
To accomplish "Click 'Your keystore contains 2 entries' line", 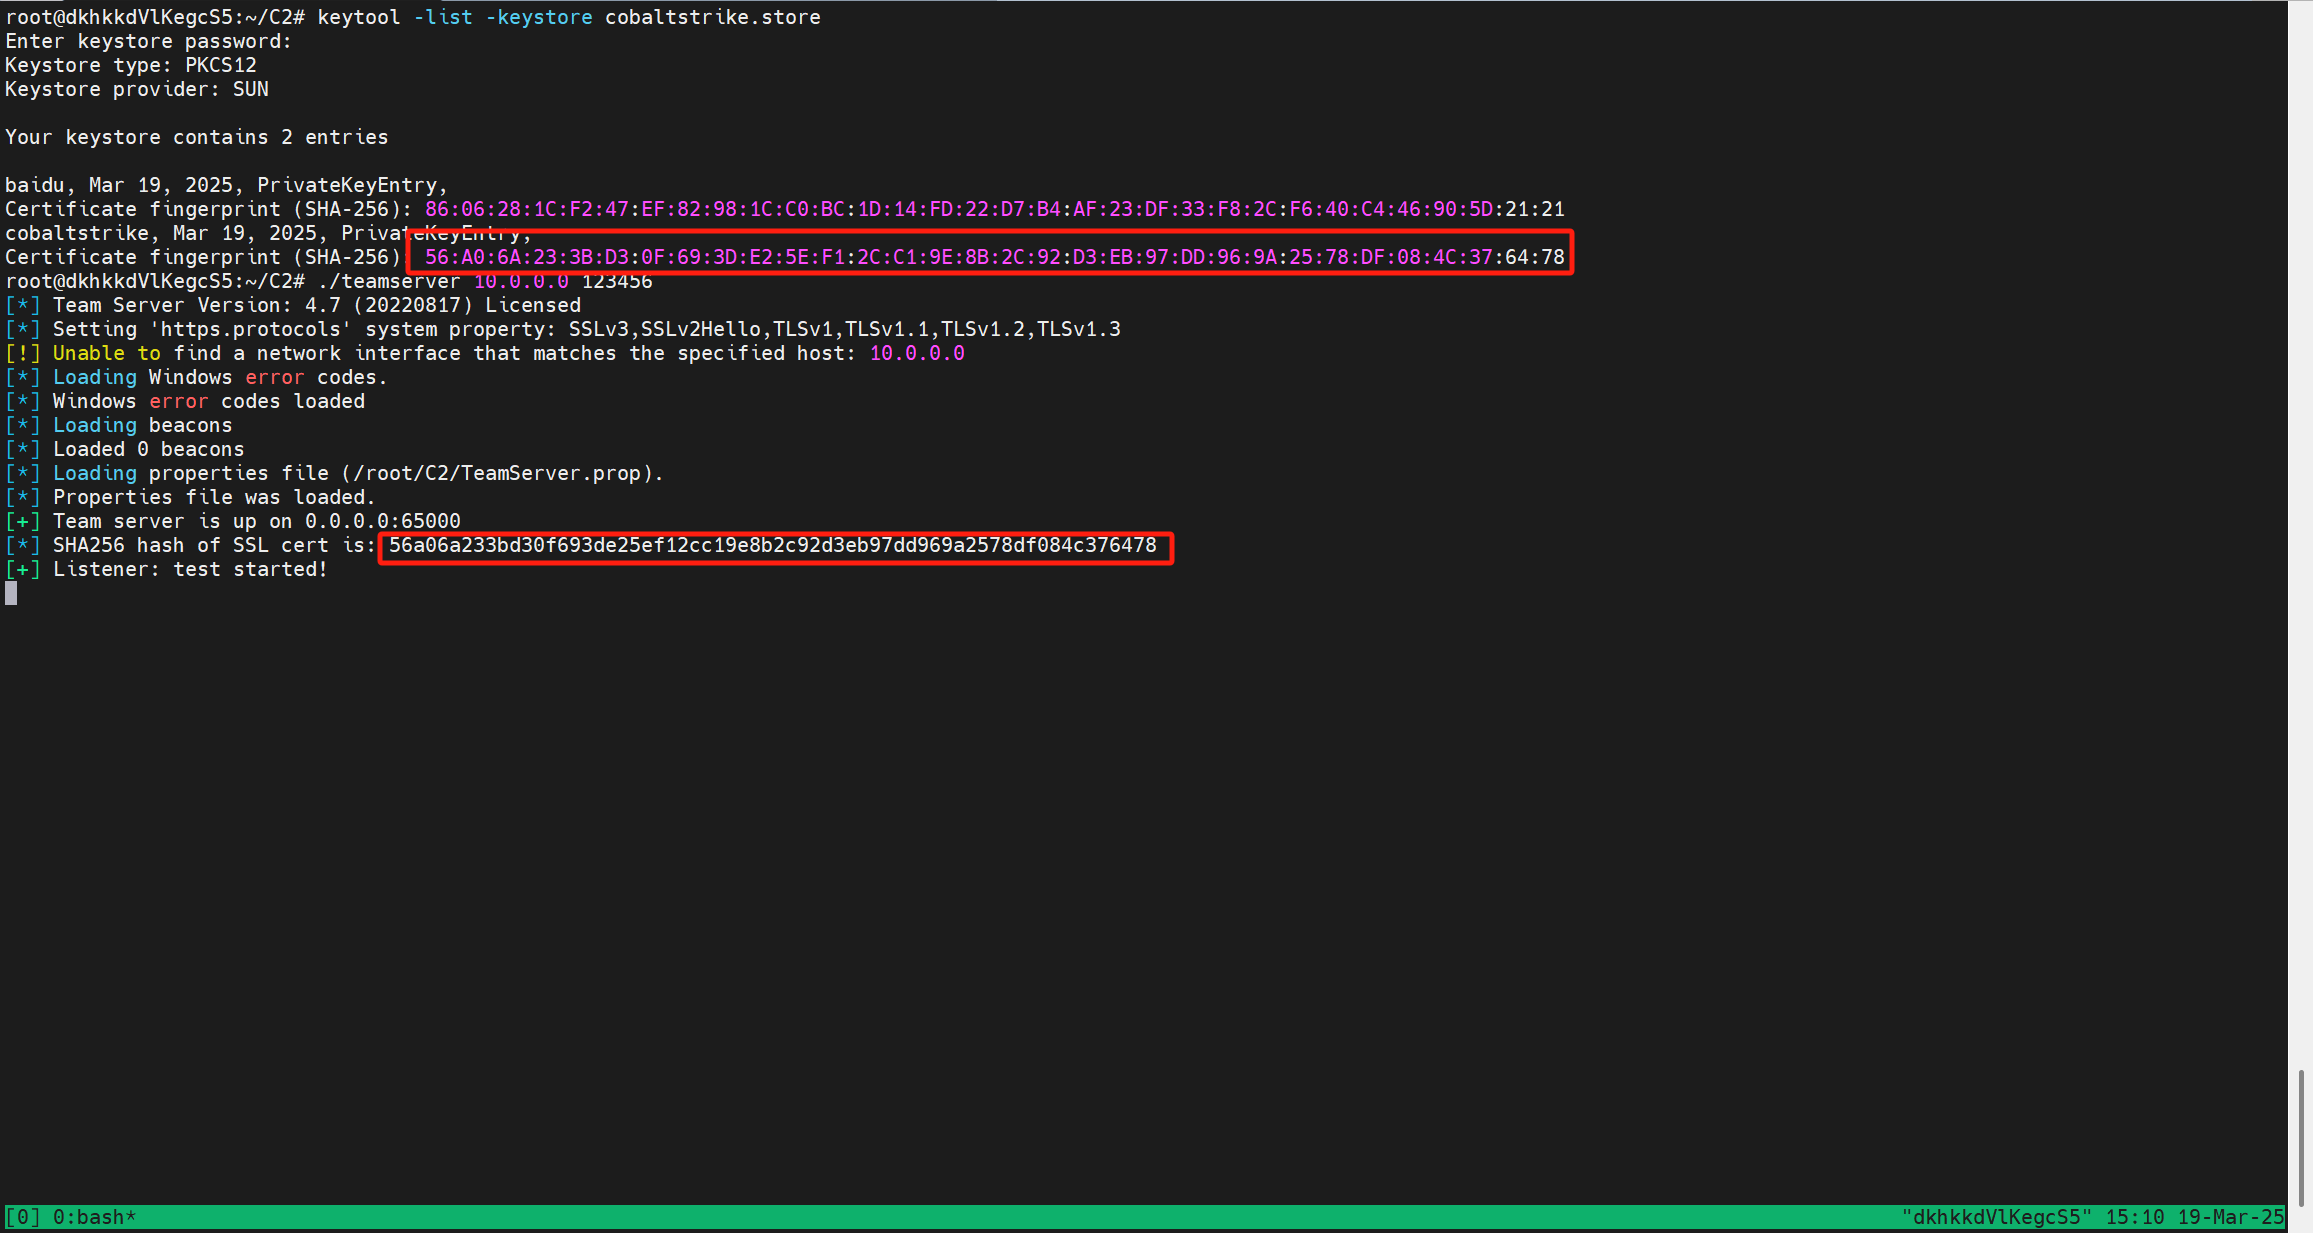I will 197,137.
